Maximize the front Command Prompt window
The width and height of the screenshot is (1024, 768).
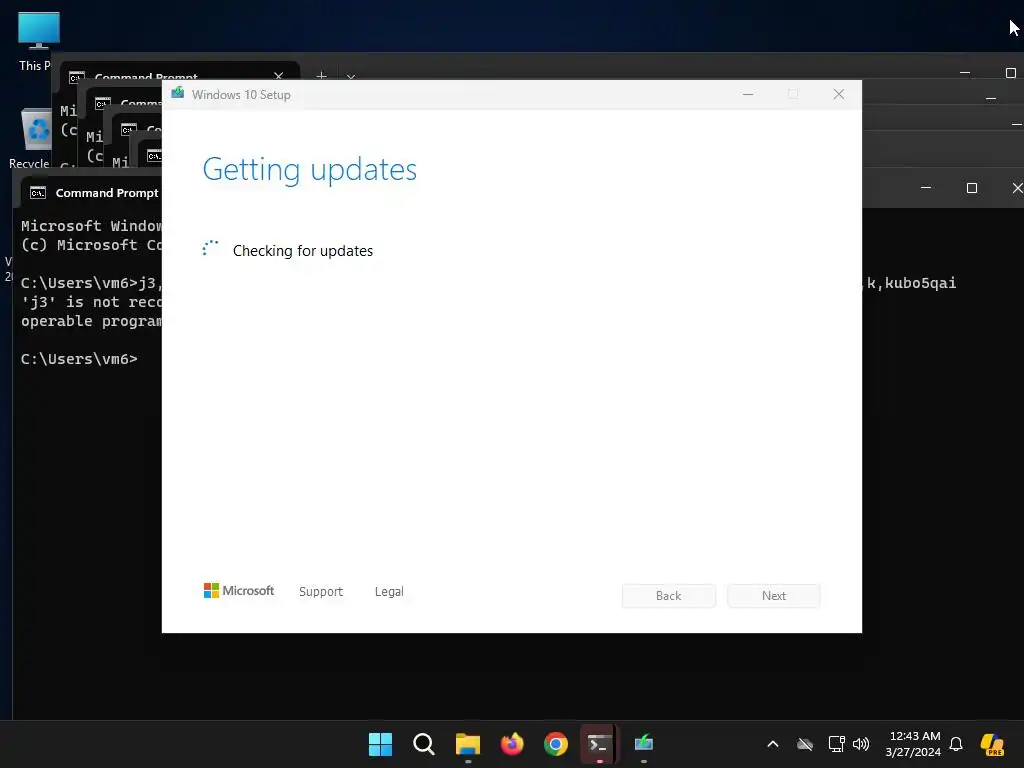[x=972, y=188]
